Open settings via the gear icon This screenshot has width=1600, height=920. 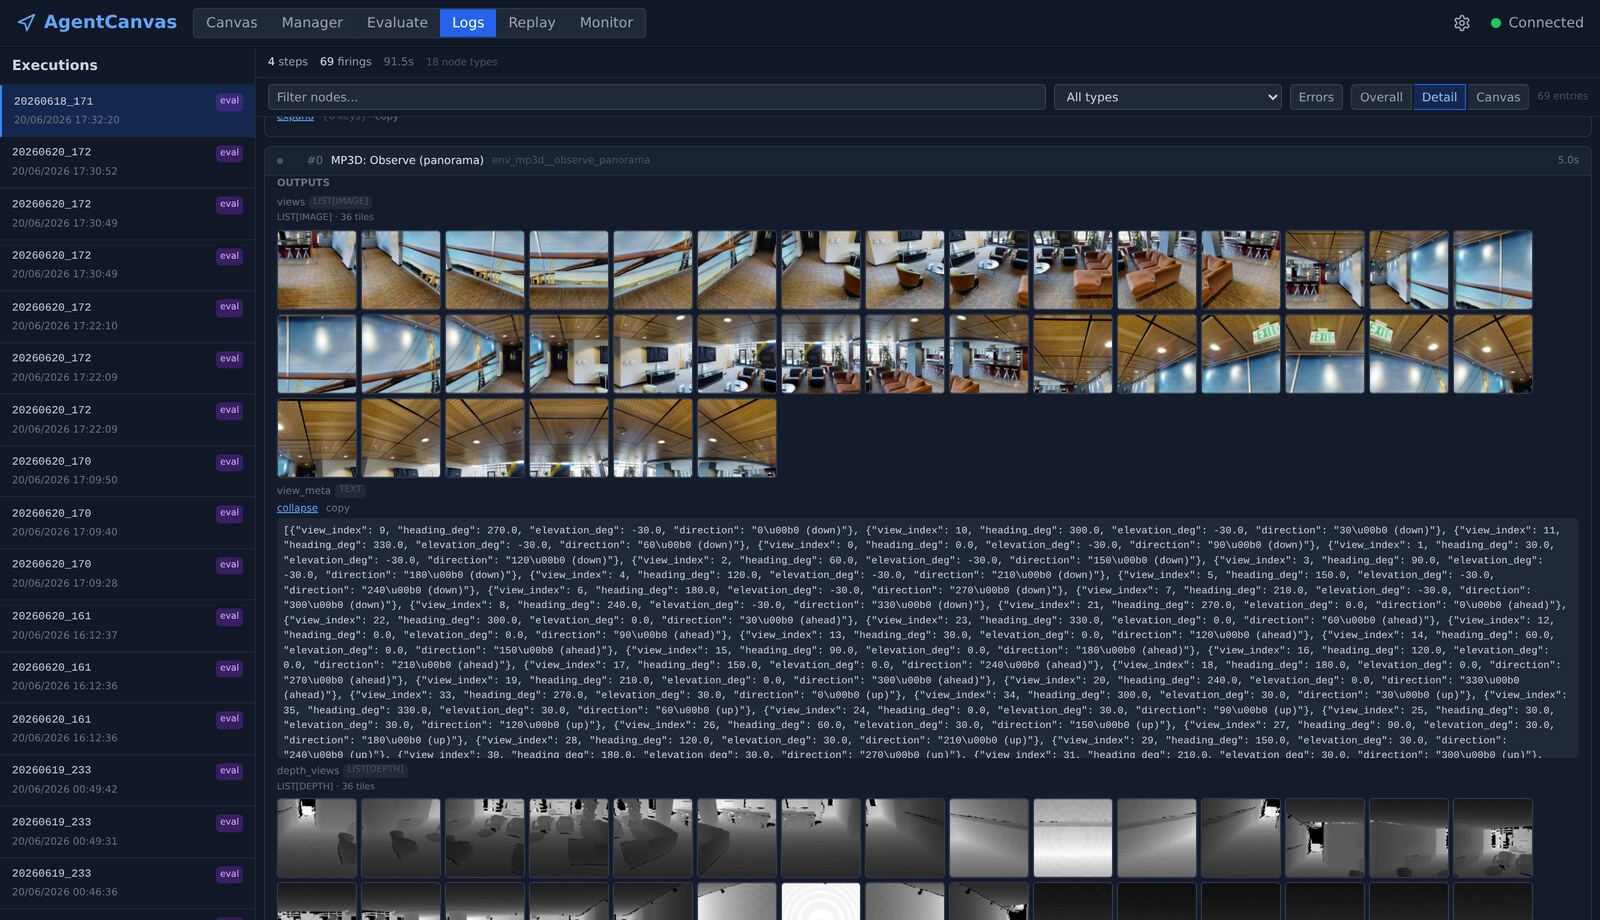(1462, 23)
